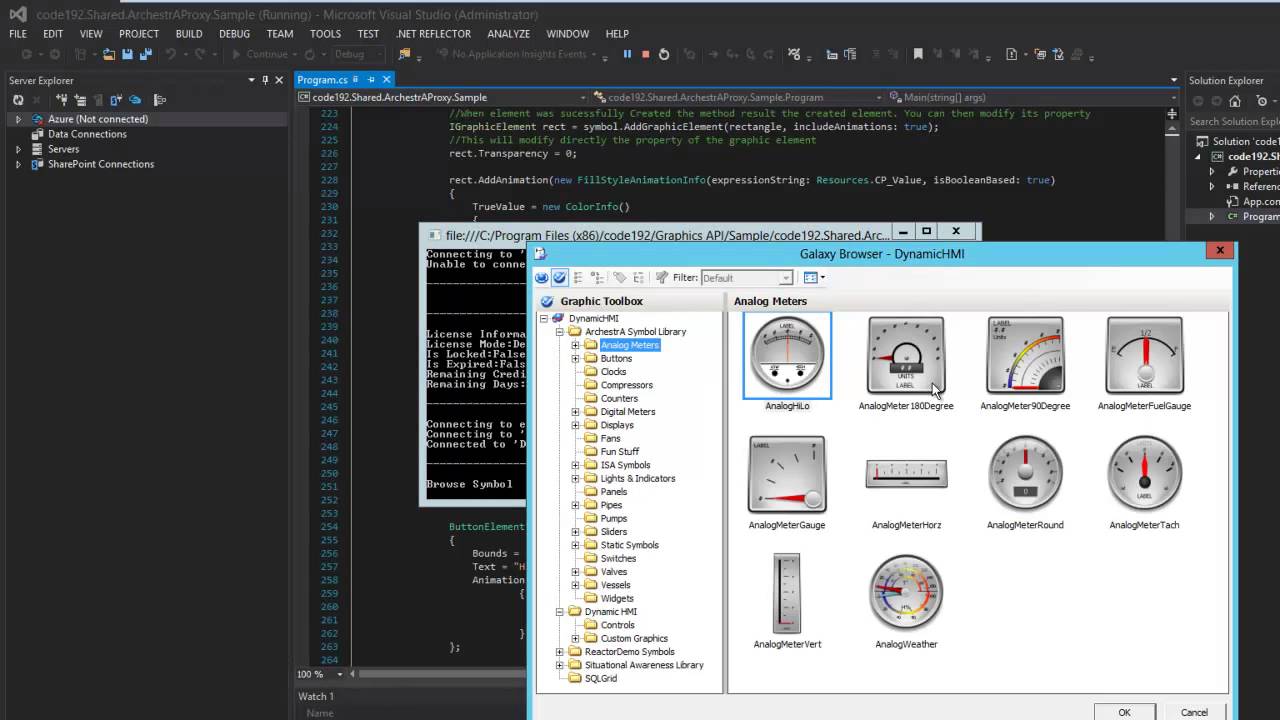The image size is (1280, 720).
Task: Open the DEBUG menu
Action: [x=234, y=34]
